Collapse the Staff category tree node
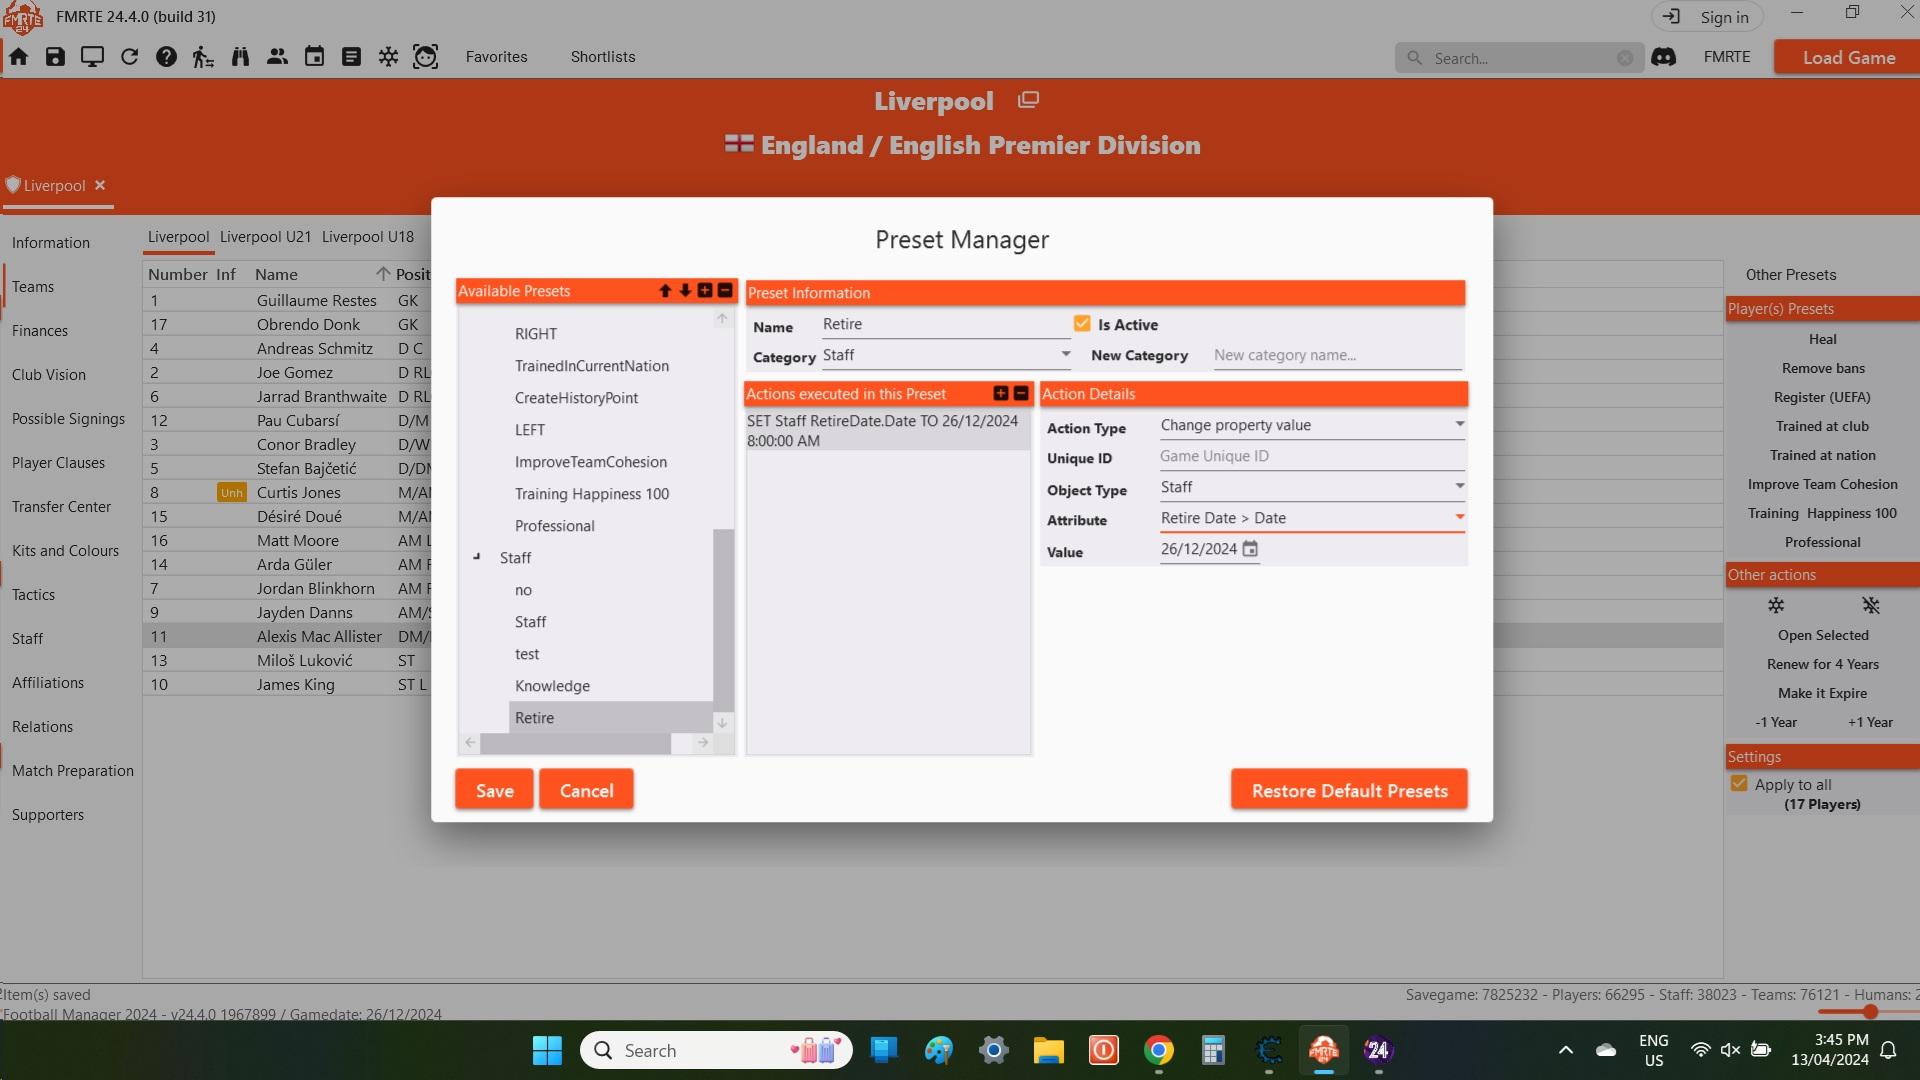Image resolution: width=1920 pixels, height=1080 pixels. point(477,557)
